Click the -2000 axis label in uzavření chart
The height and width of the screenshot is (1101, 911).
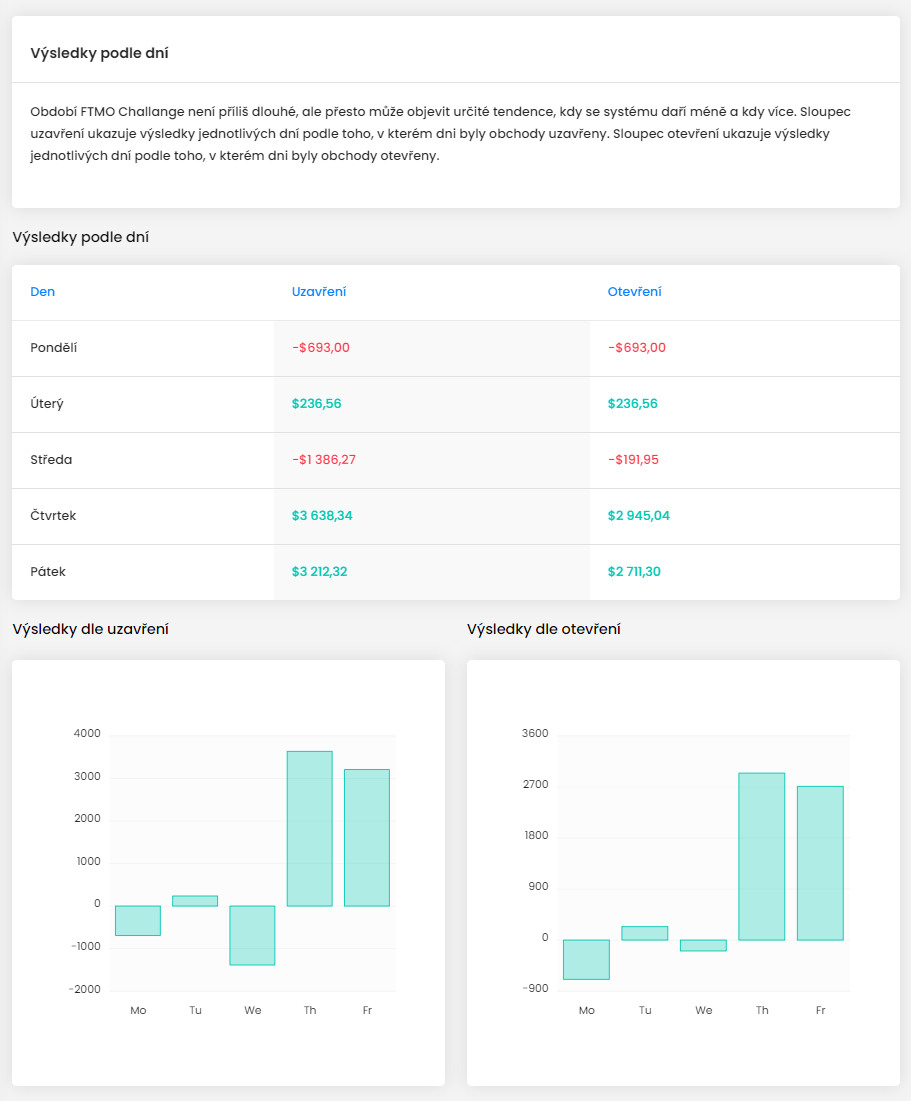point(84,989)
